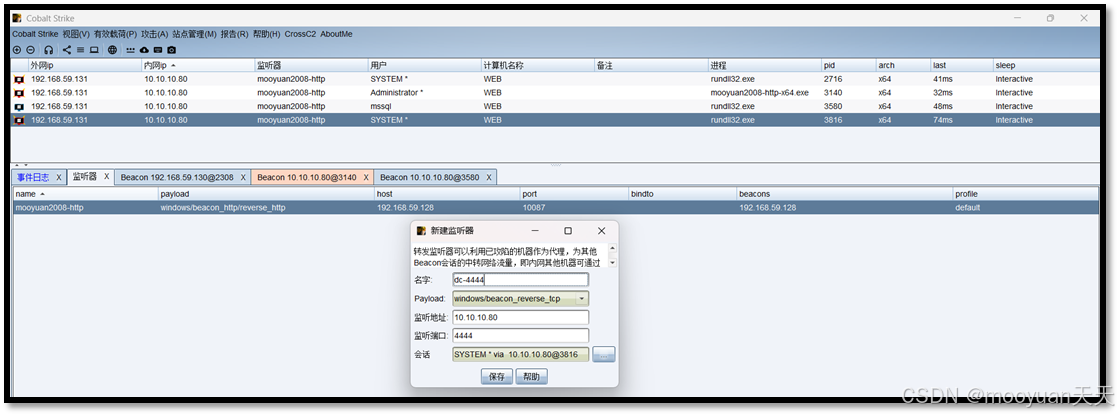Open the Payload dropdown in the dialog
The width and height of the screenshot is (1119, 416).
coord(582,299)
